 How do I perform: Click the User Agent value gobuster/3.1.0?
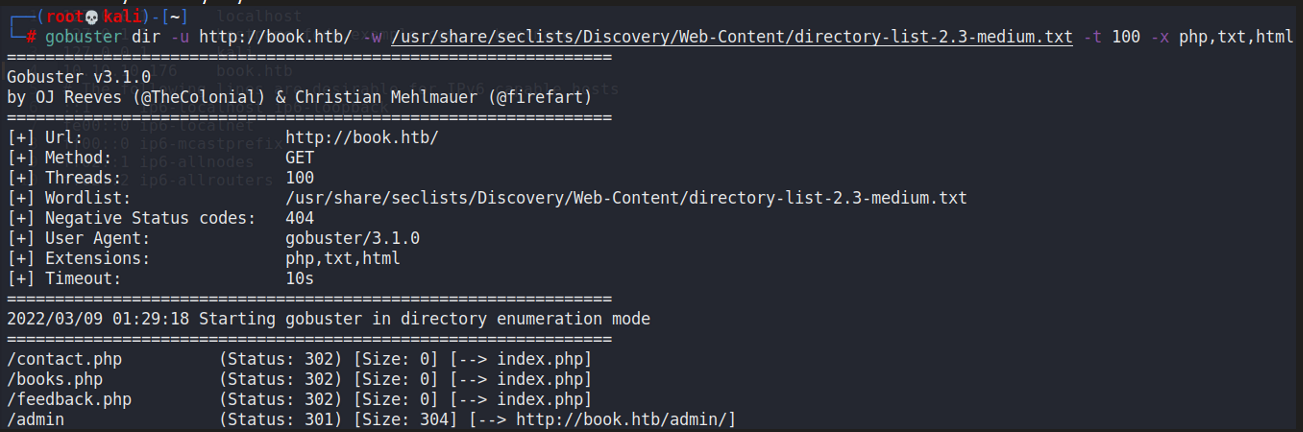352,238
